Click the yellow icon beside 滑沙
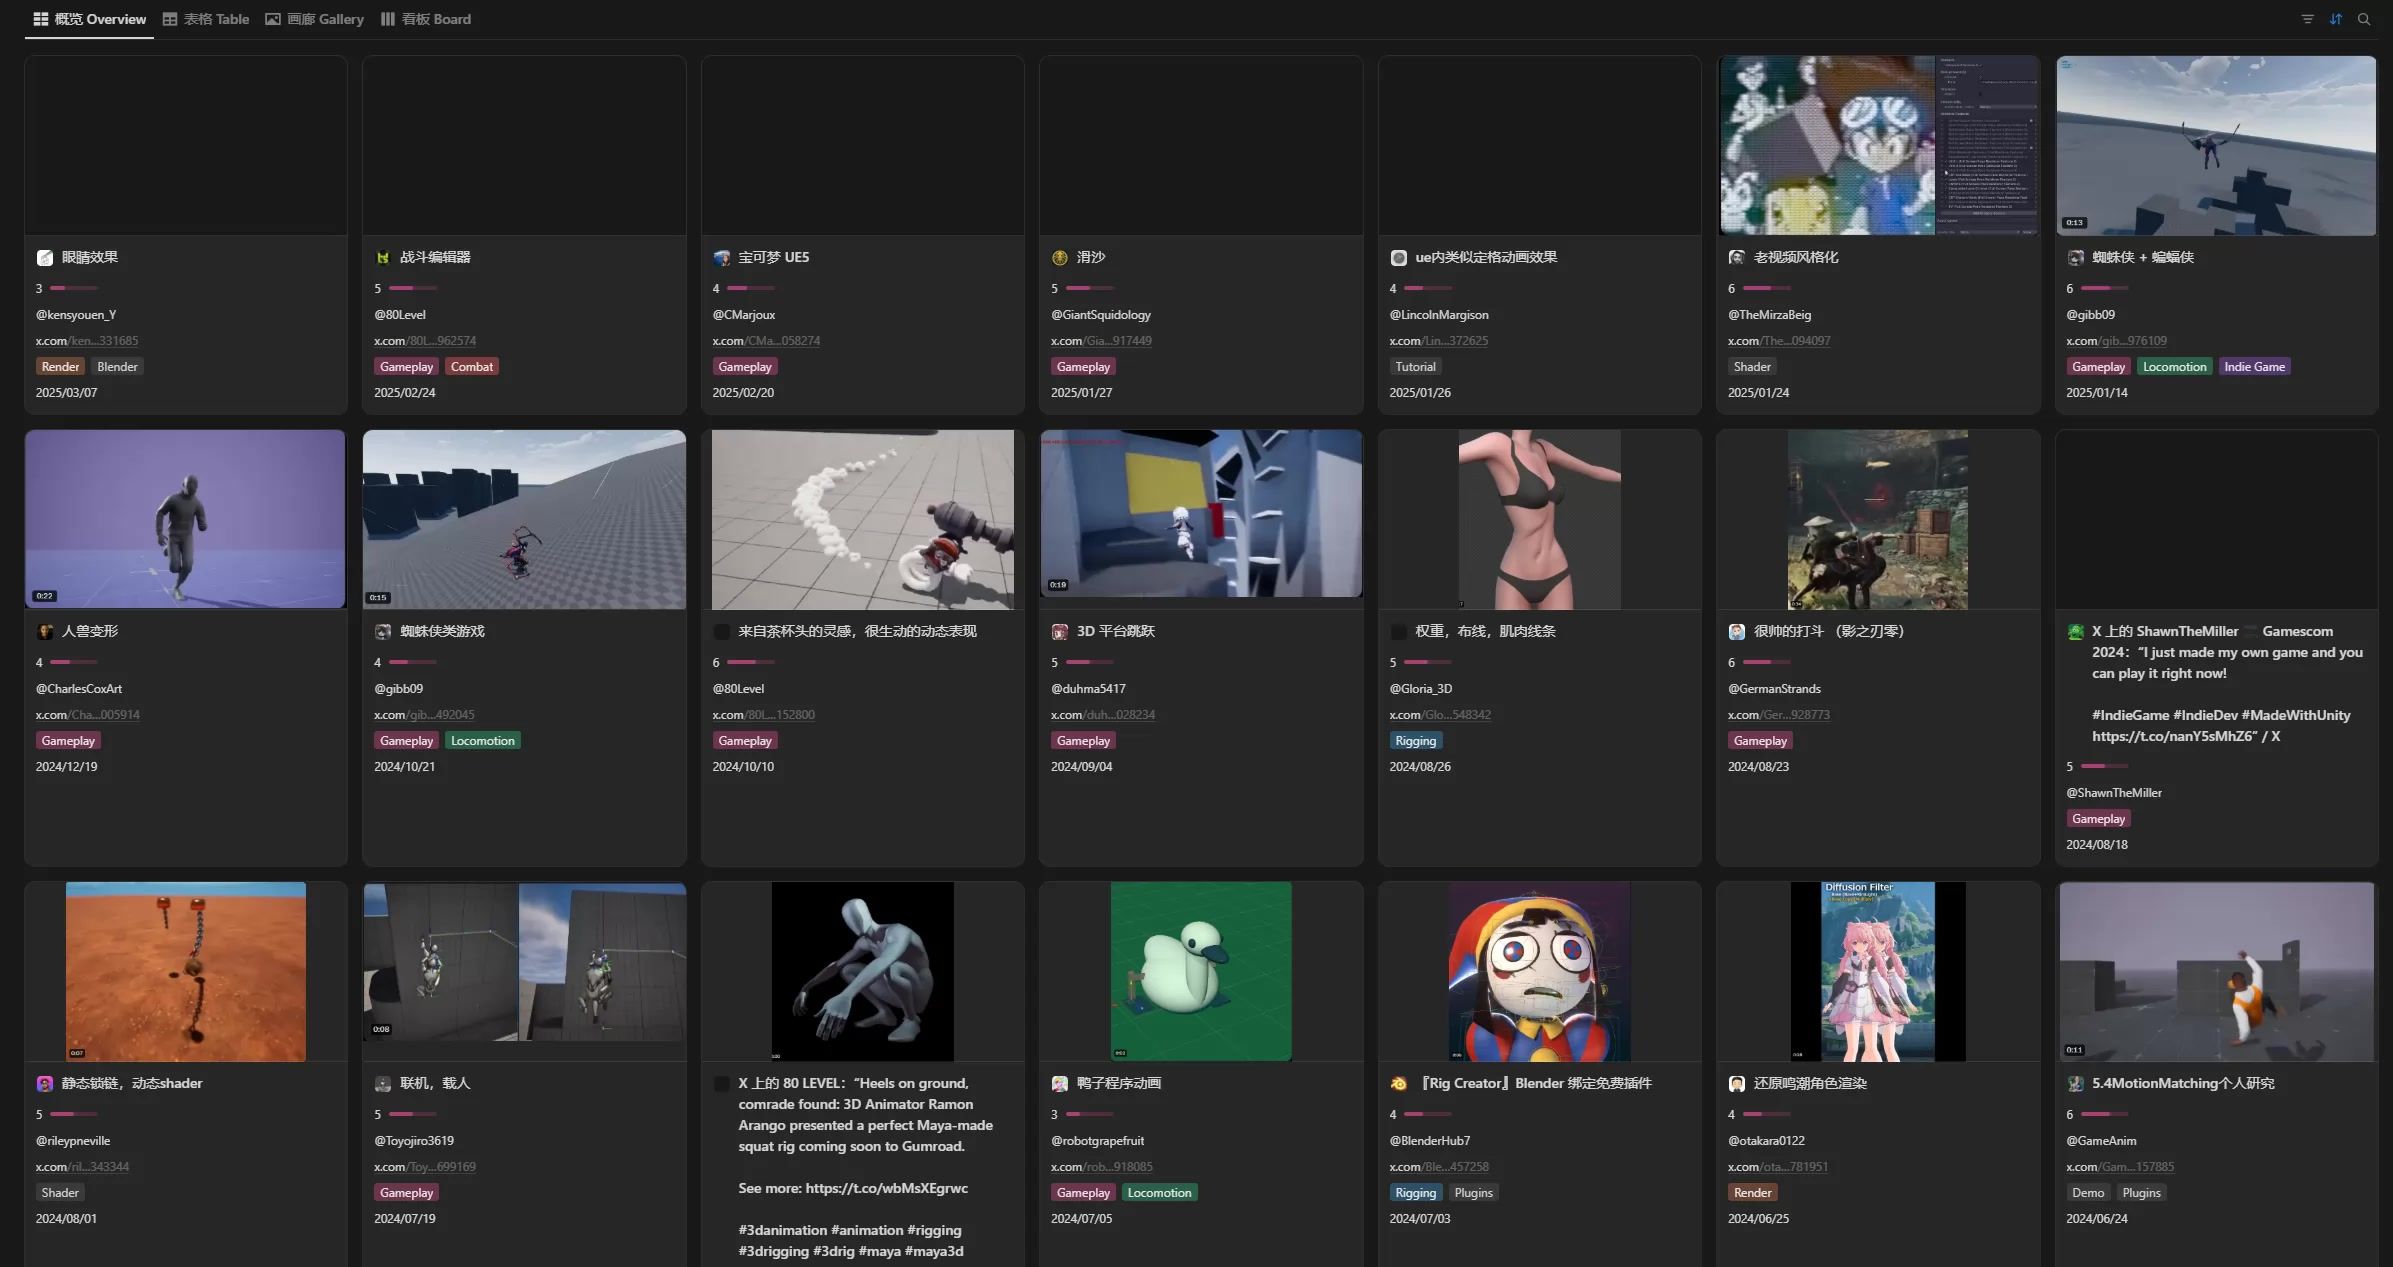2393x1267 pixels. pyautogui.click(x=1060, y=258)
